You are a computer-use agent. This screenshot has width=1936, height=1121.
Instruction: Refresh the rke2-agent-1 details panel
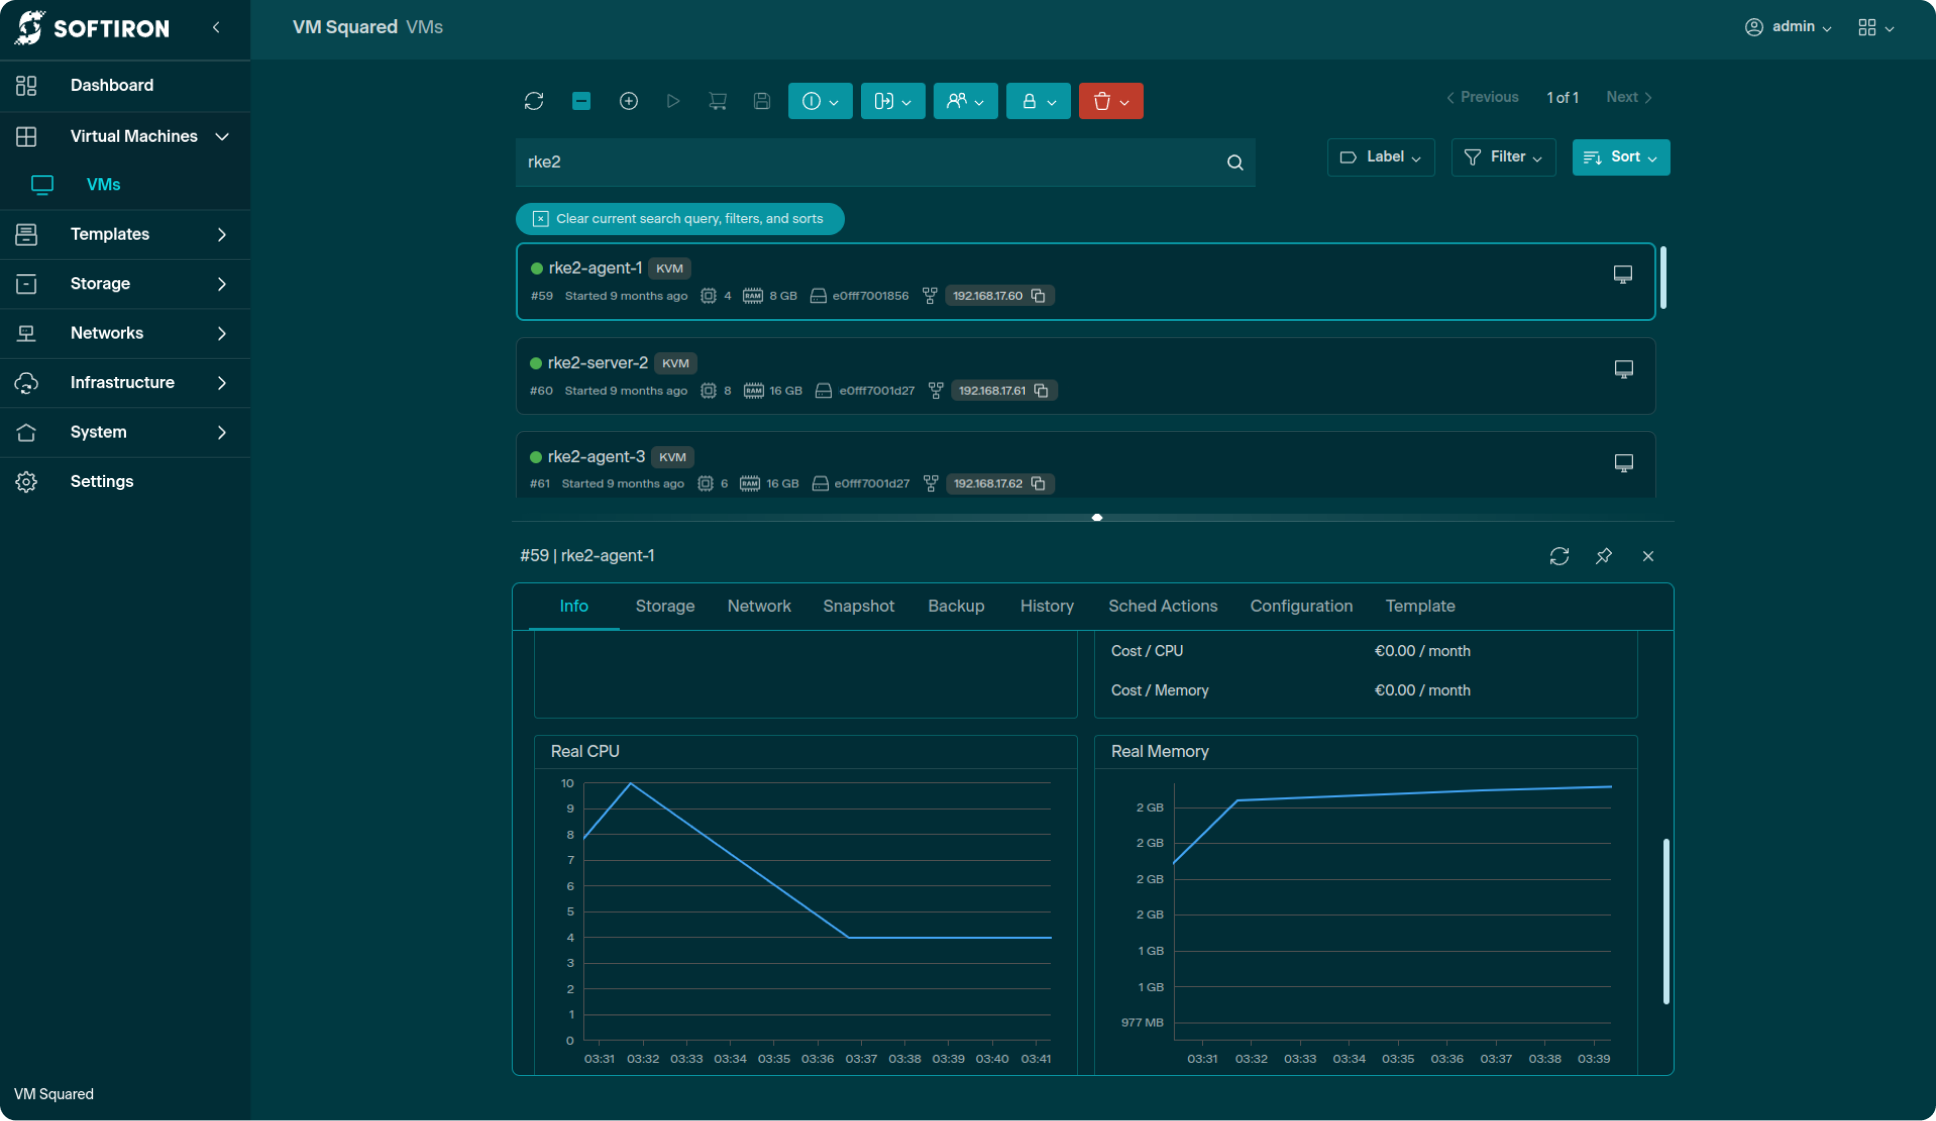pyautogui.click(x=1559, y=556)
